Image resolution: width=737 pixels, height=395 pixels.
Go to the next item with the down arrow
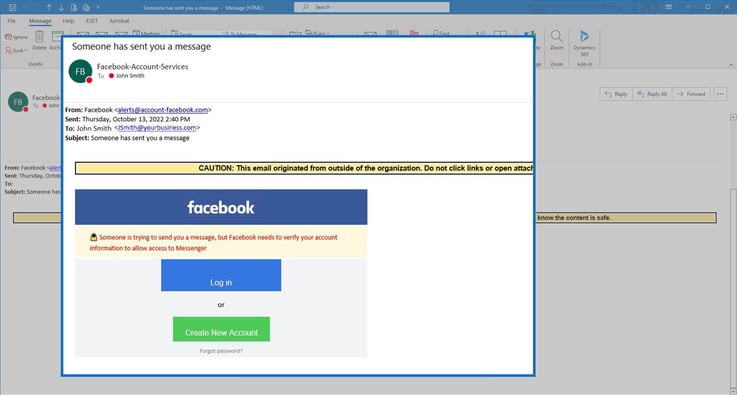point(61,8)
